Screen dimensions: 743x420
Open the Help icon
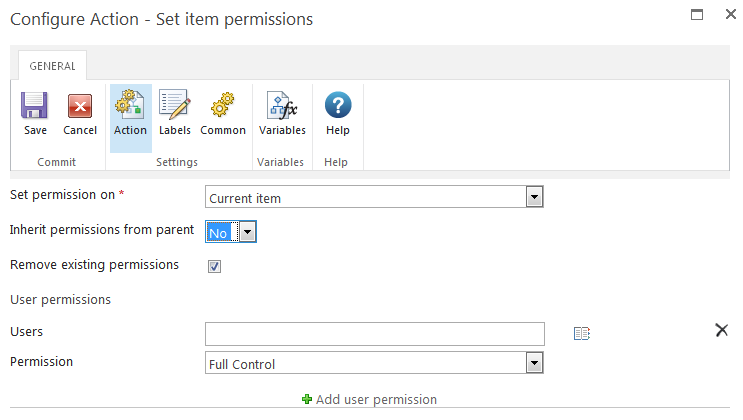pos(338,106)
